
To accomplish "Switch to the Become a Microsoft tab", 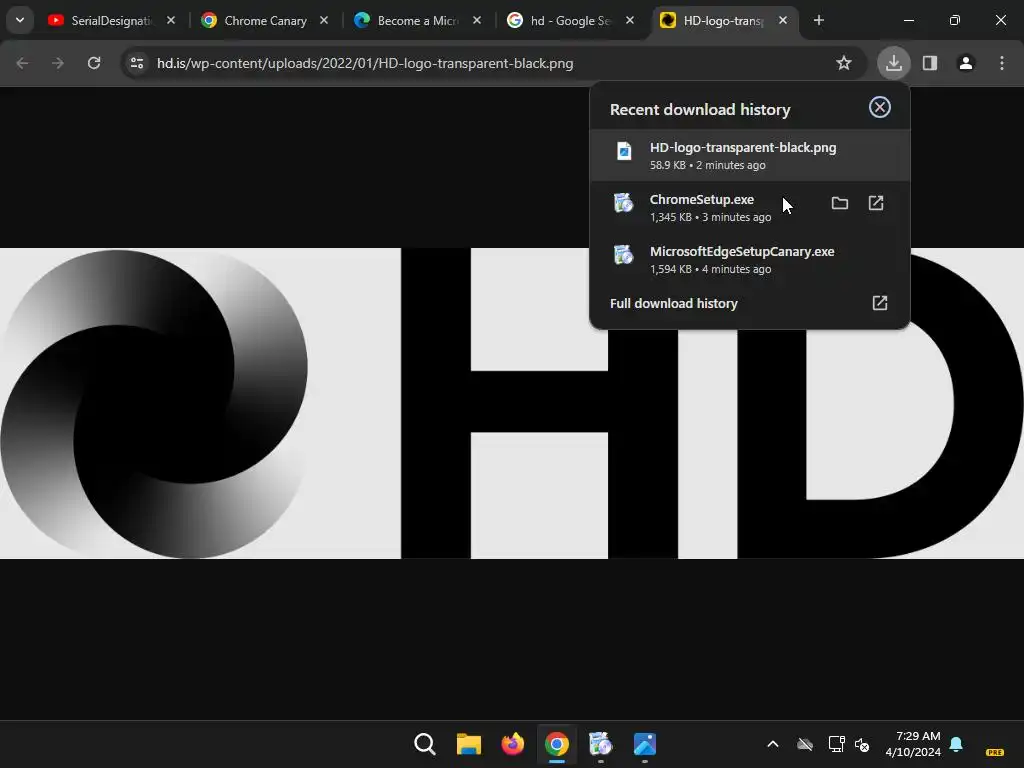I will click(418, 21).
